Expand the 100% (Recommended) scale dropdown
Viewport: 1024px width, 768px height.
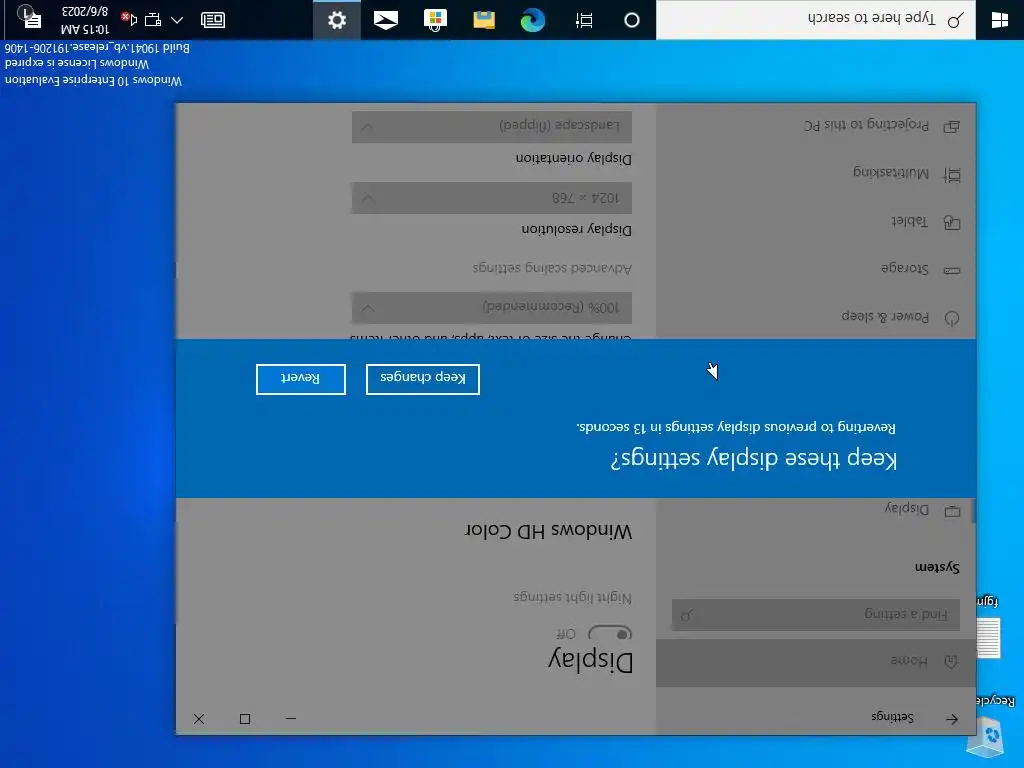click(x=492, y=308)
